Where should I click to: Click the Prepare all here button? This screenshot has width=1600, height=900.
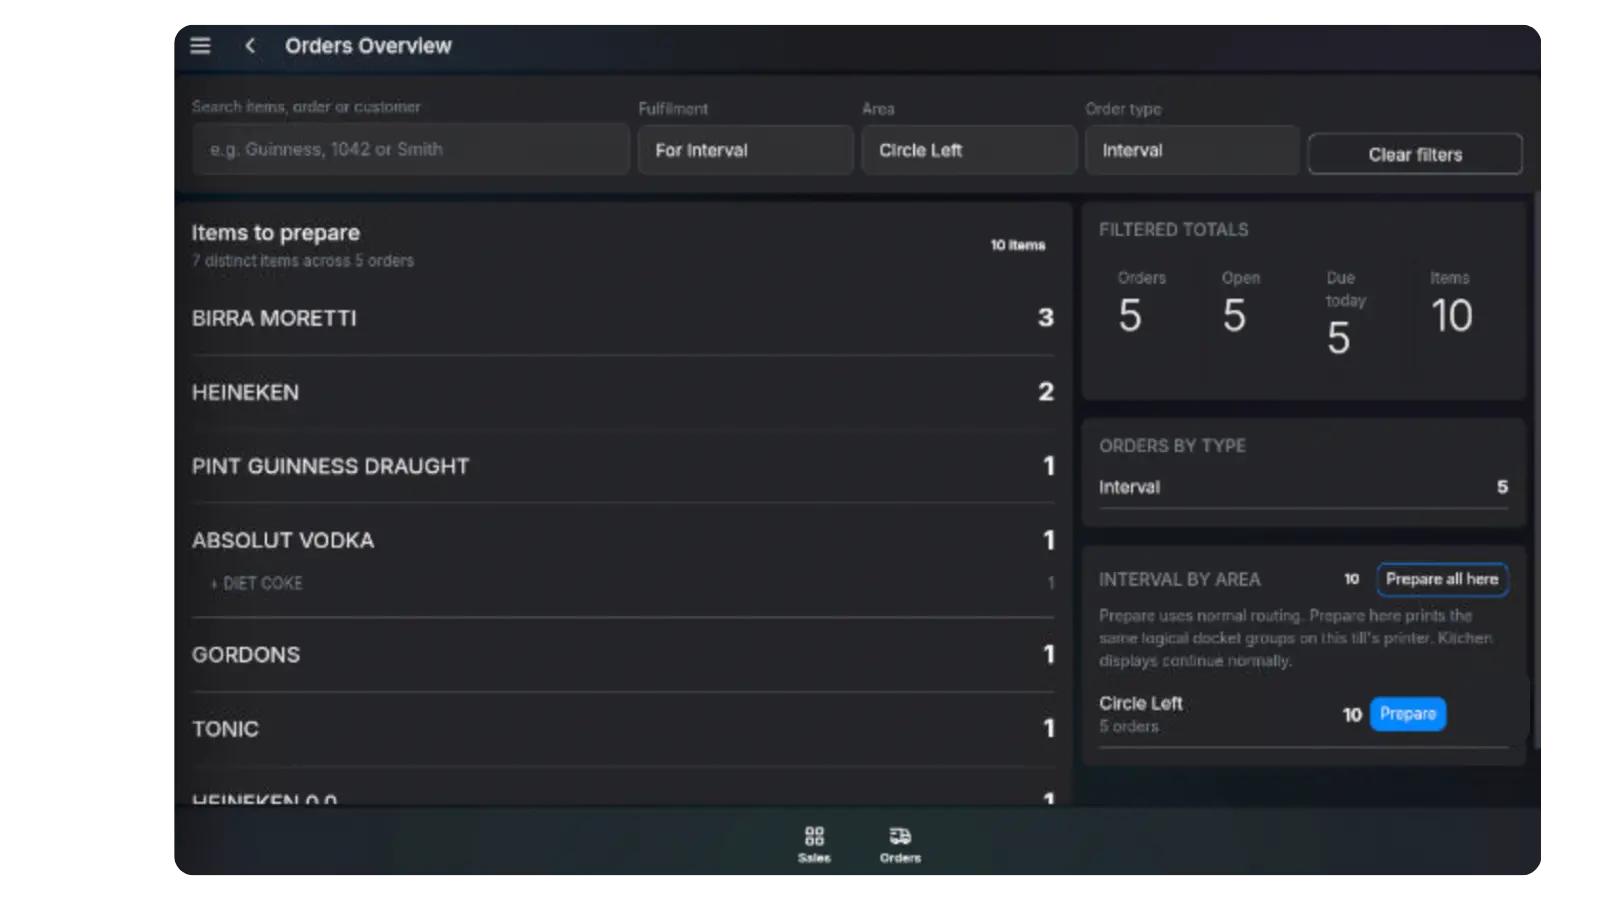tap(1442, 579)
